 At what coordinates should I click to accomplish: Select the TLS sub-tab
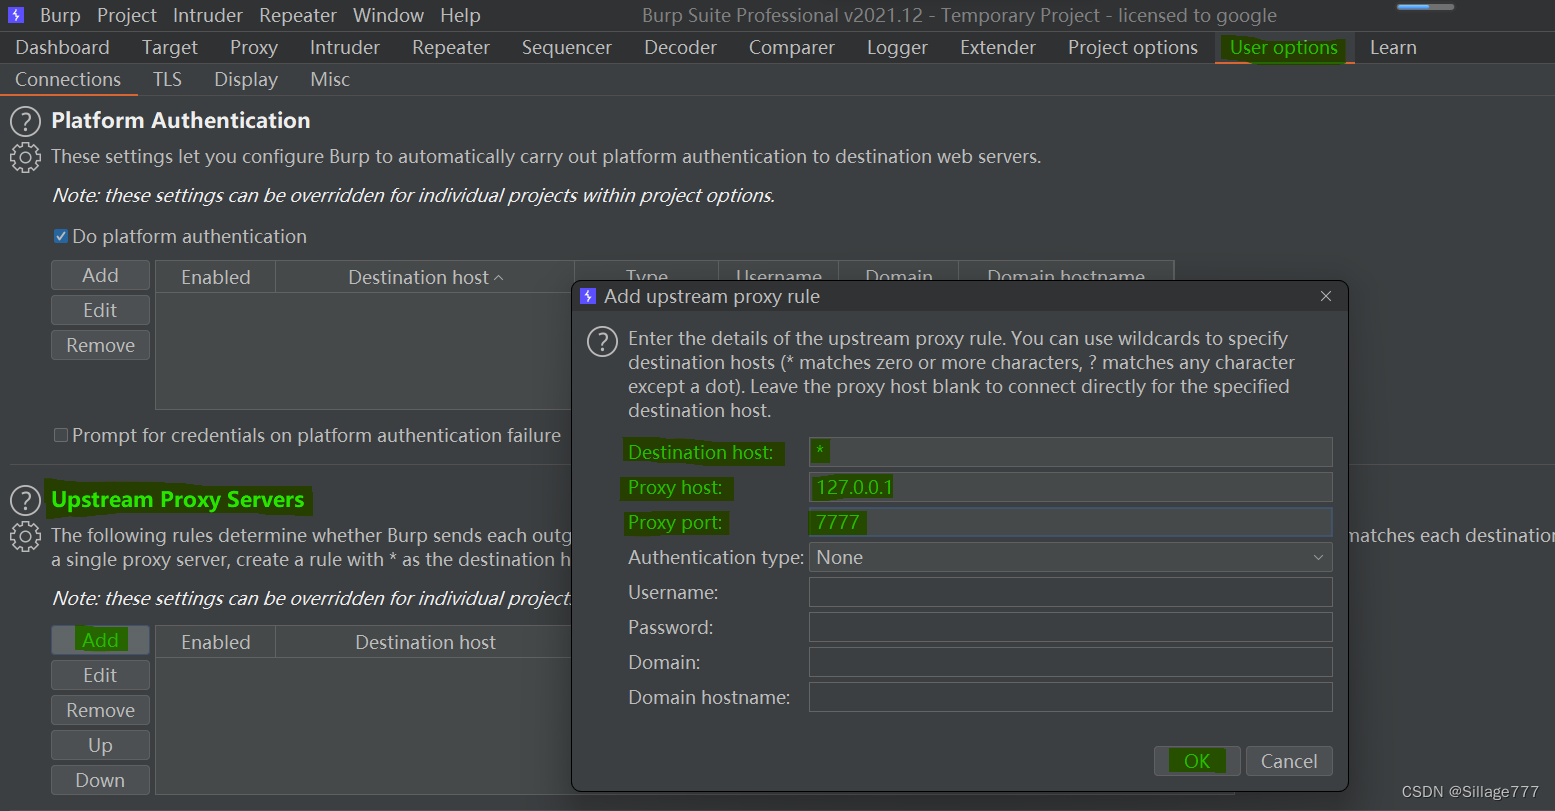point(167,79)
